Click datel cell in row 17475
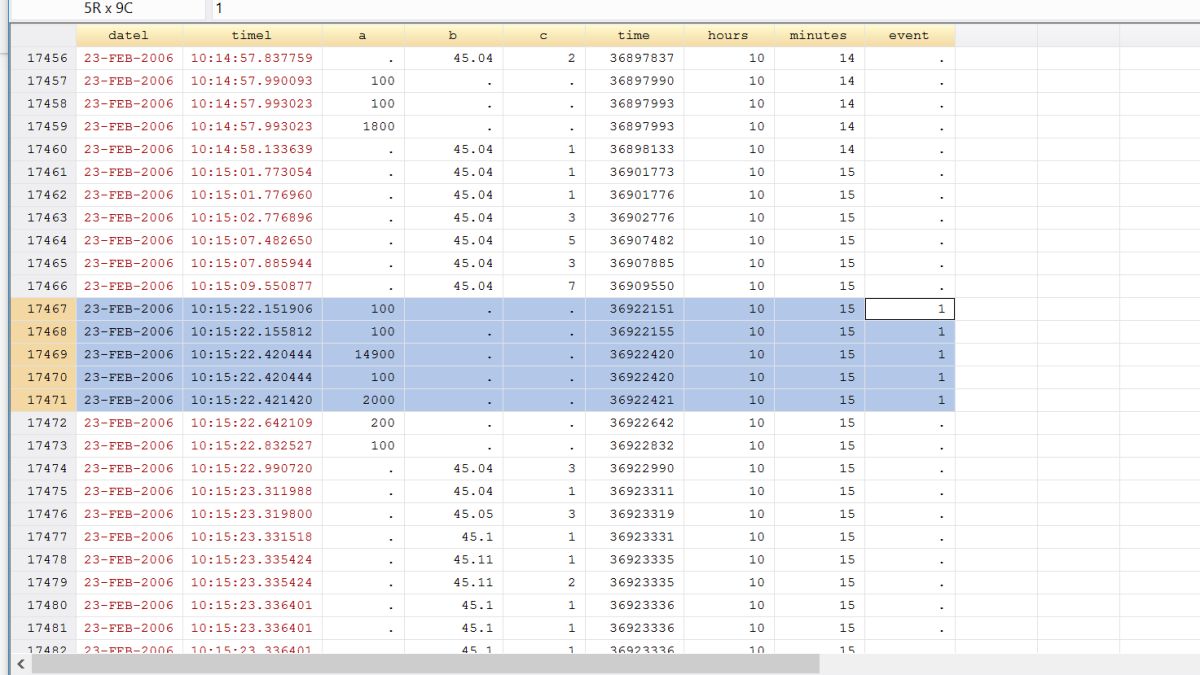This screenshot has height=675, width=1200. click(128, 491)
